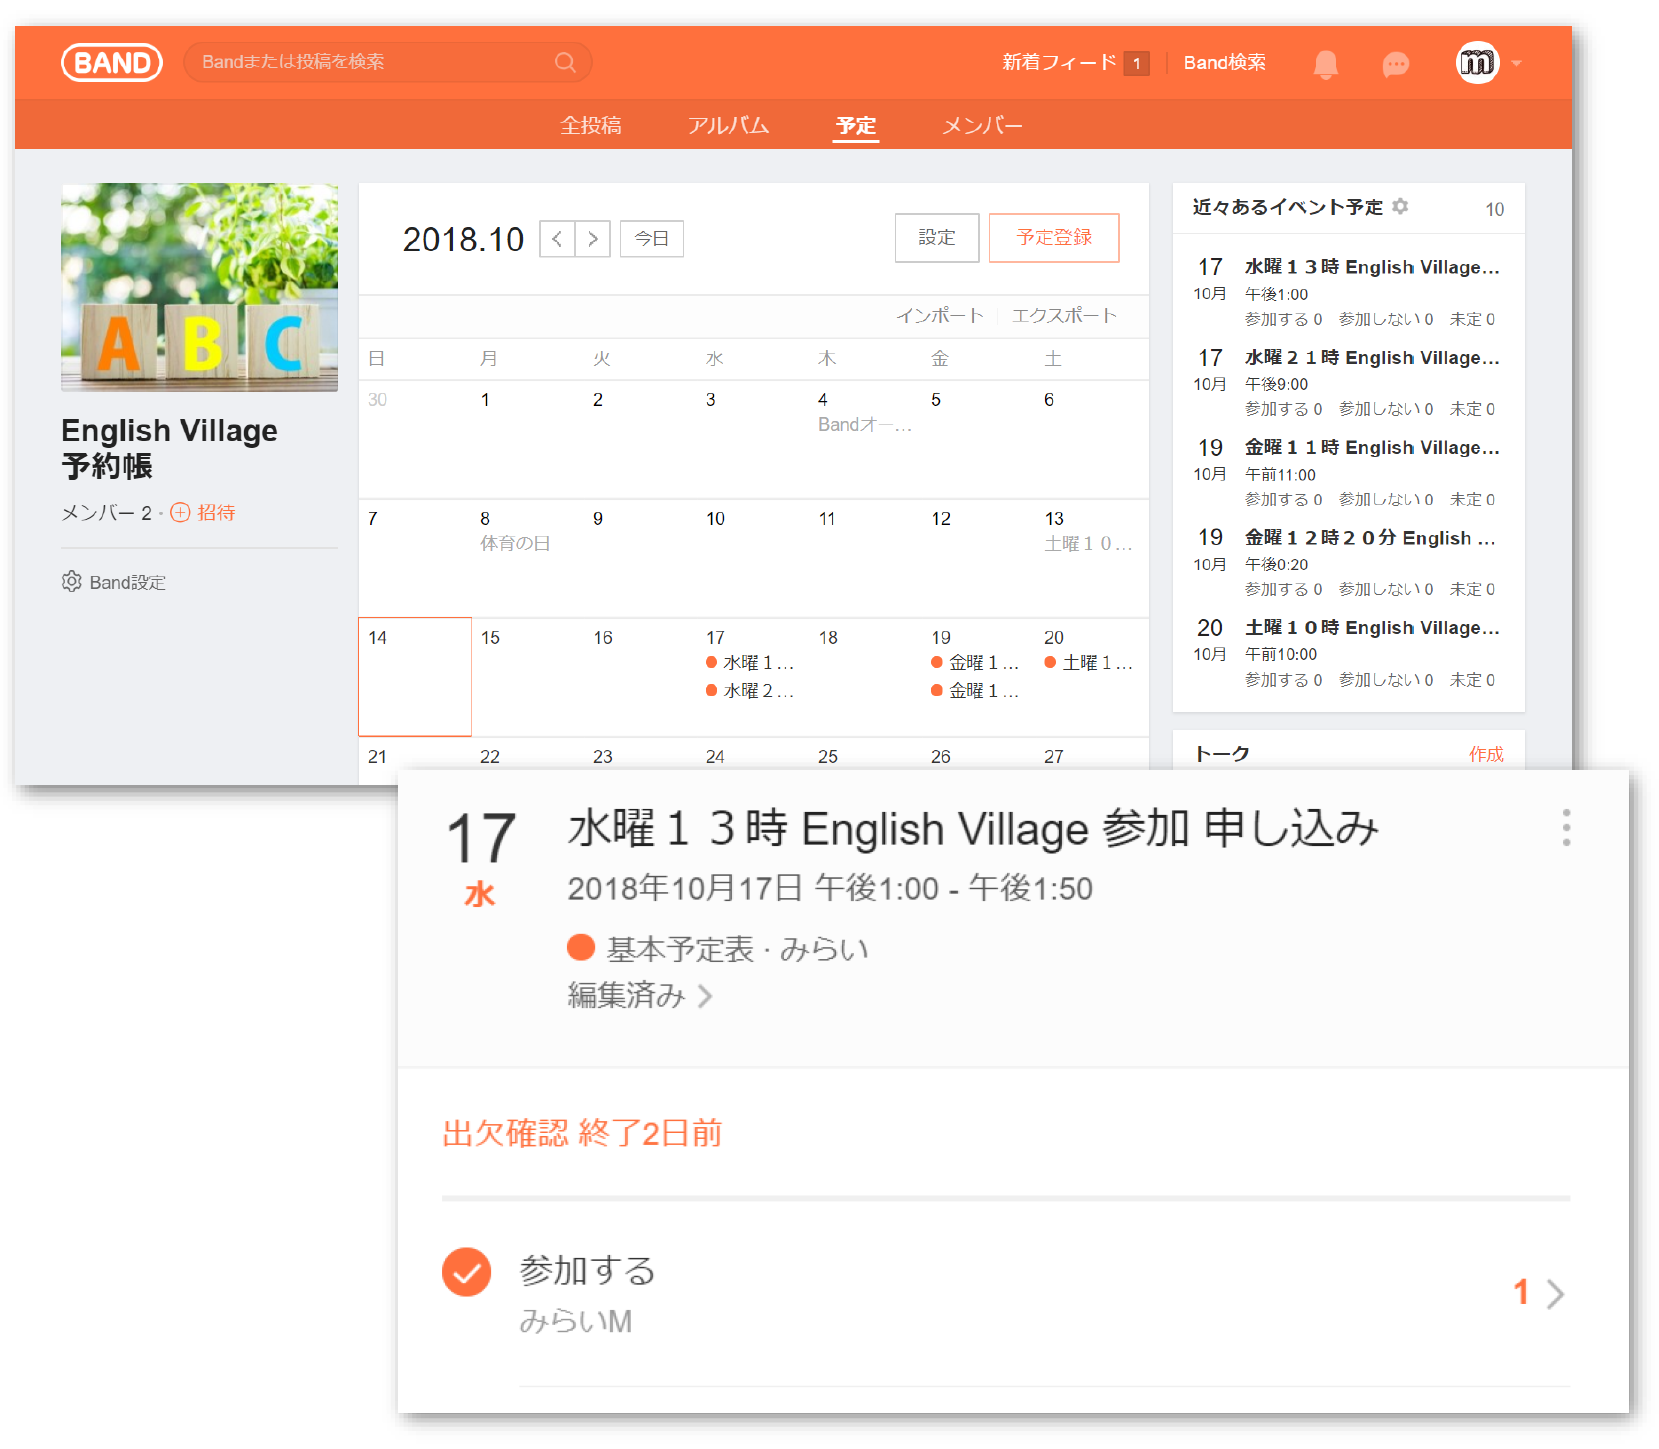Switch to the アルバム tab
Screen dimensions: 1659x1449
tap(728, 126)
